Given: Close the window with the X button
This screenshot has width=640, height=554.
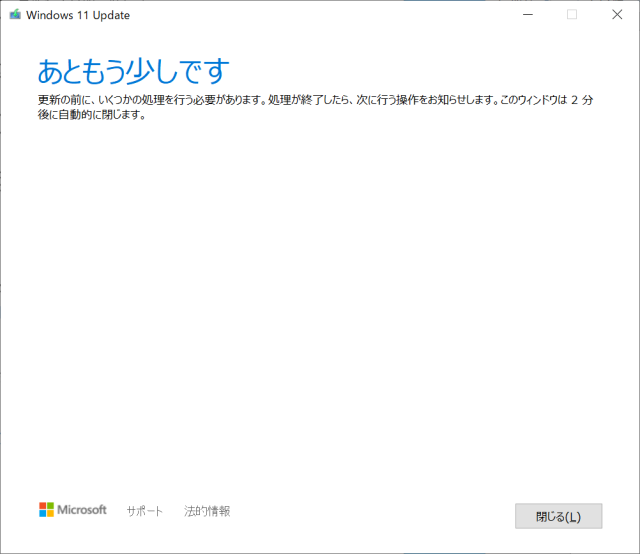Looking at the screenshot, I should click(617, 15).
